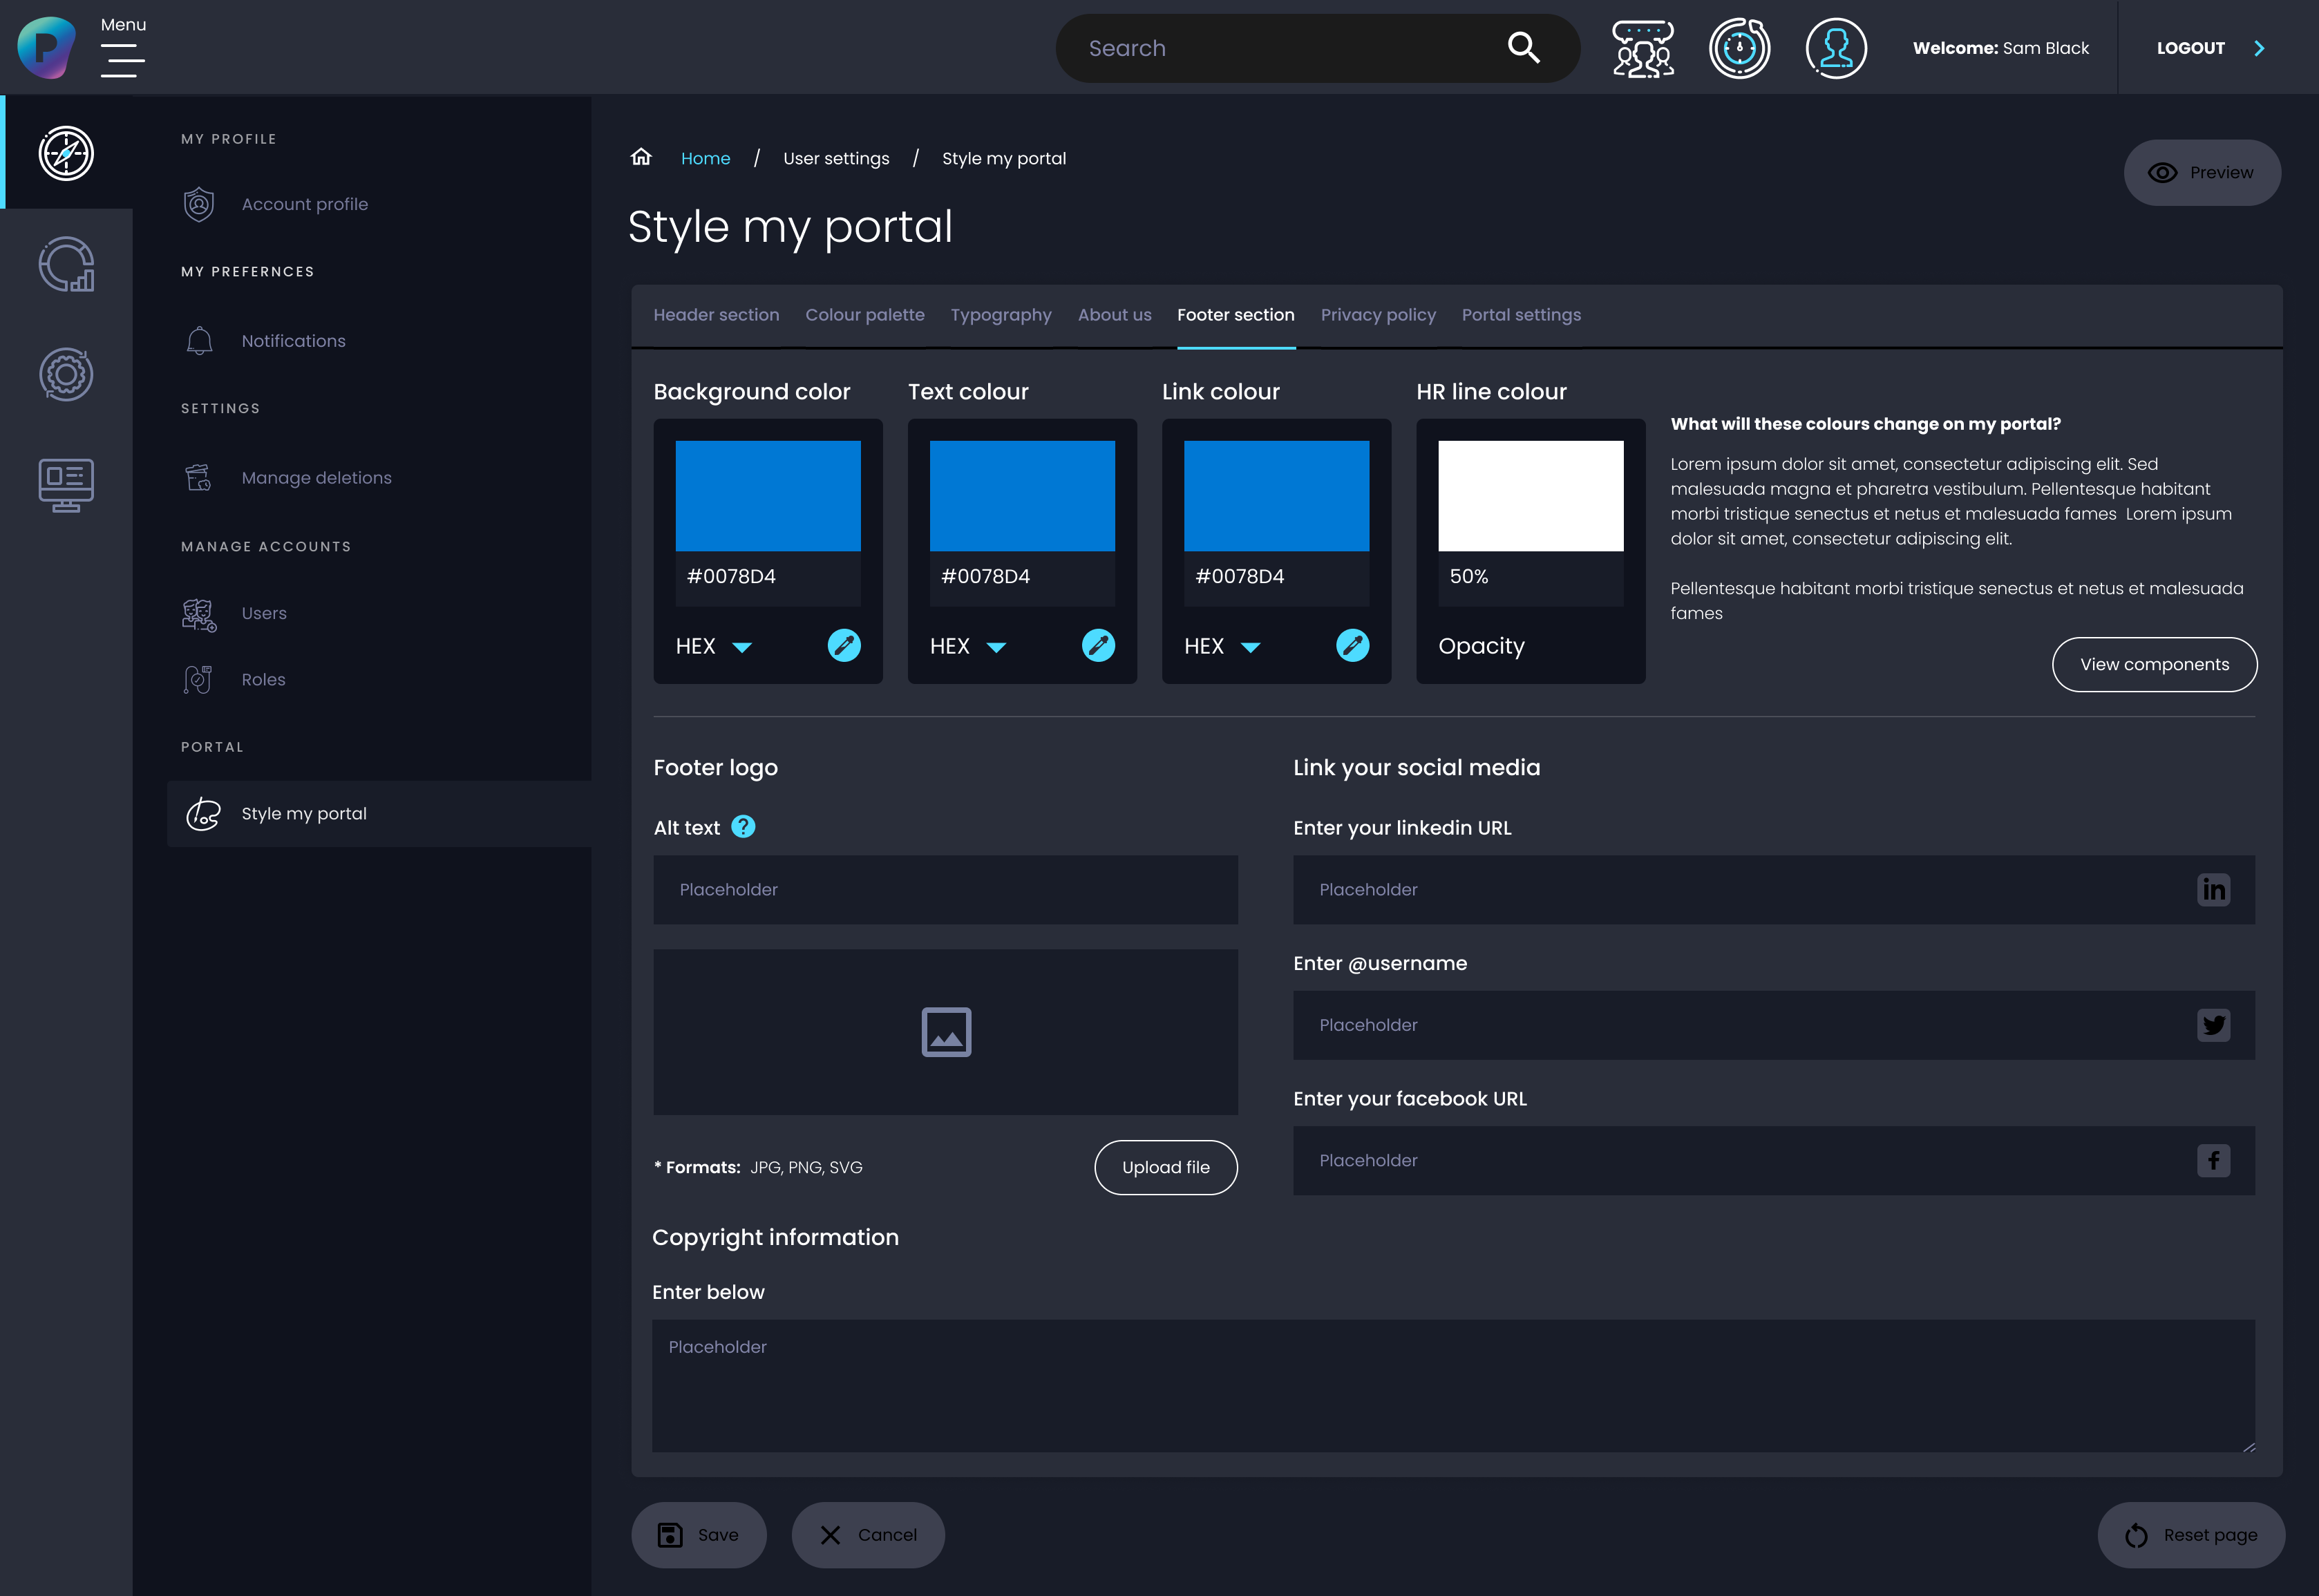The width and height of the screenshot is (2319, 1596).
Task: Click eyedropper for Background color
Action: click(x=843, y=646)
